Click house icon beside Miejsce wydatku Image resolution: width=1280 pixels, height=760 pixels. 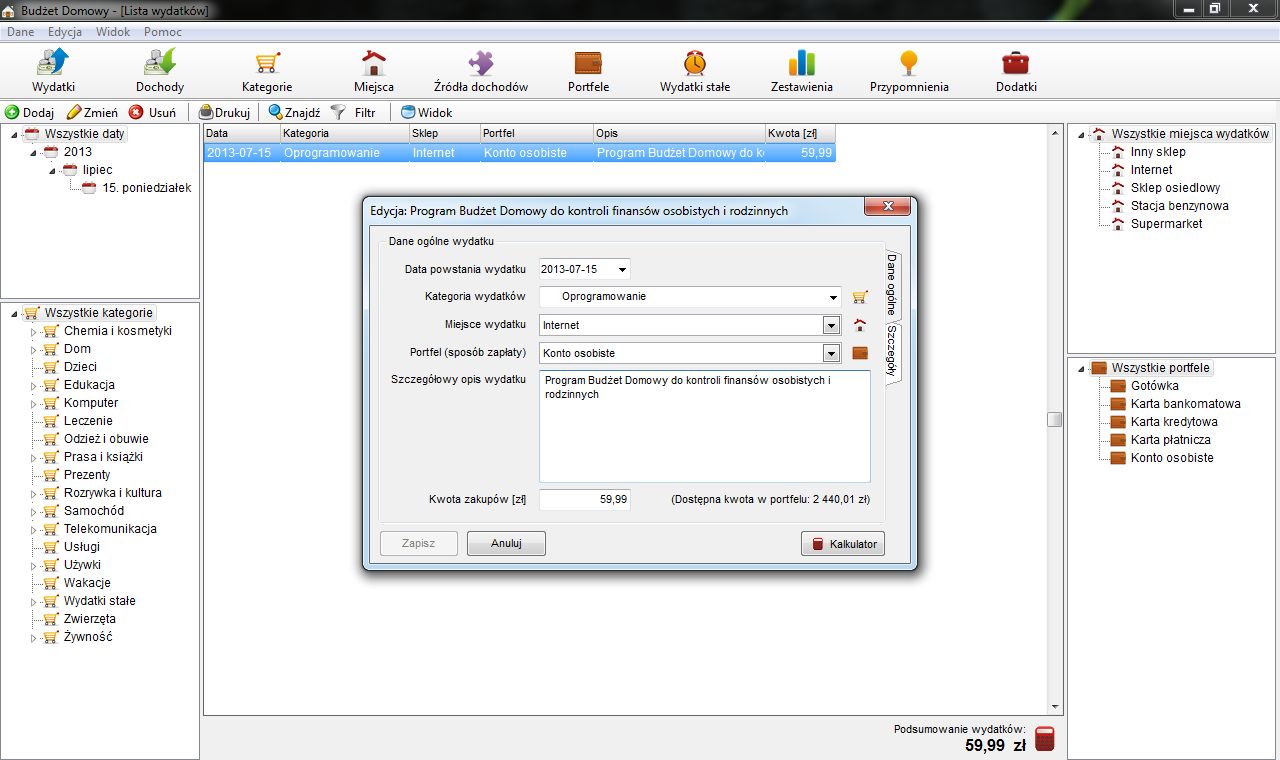(x=860, y=325)
